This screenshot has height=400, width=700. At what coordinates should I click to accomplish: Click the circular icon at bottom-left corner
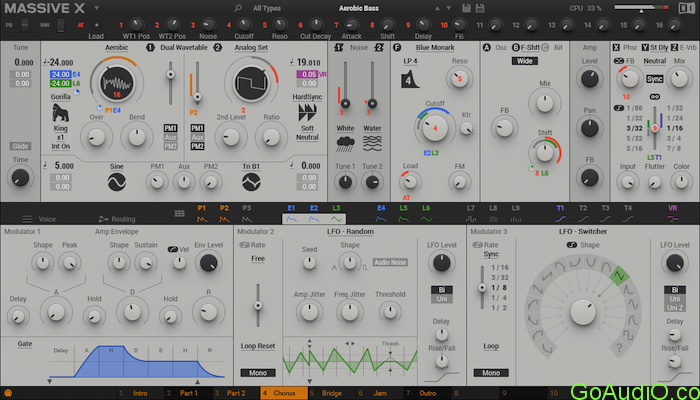tap(8, 394)
